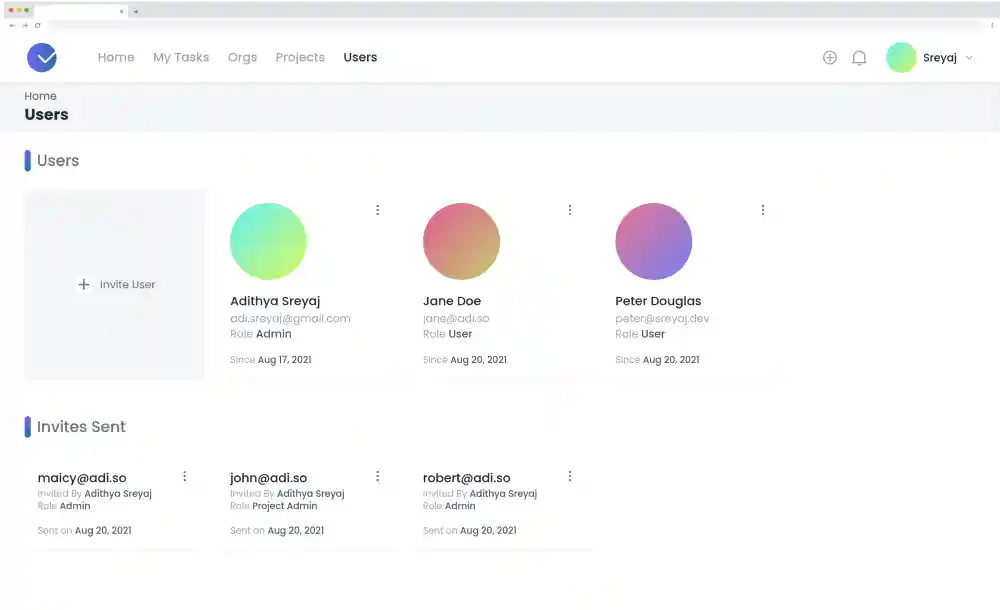The width and height of the screenshot is (1000, 610).
Task: Navigate to the Orgs section
Action: click(242, 57)
